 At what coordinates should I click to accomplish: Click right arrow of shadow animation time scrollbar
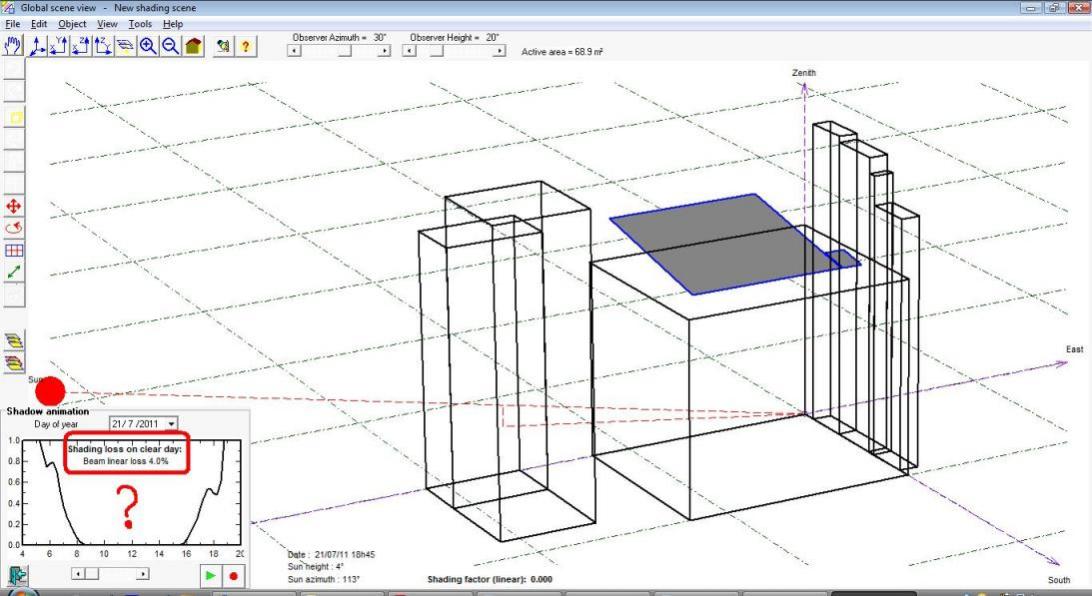[x=143, y=574]
